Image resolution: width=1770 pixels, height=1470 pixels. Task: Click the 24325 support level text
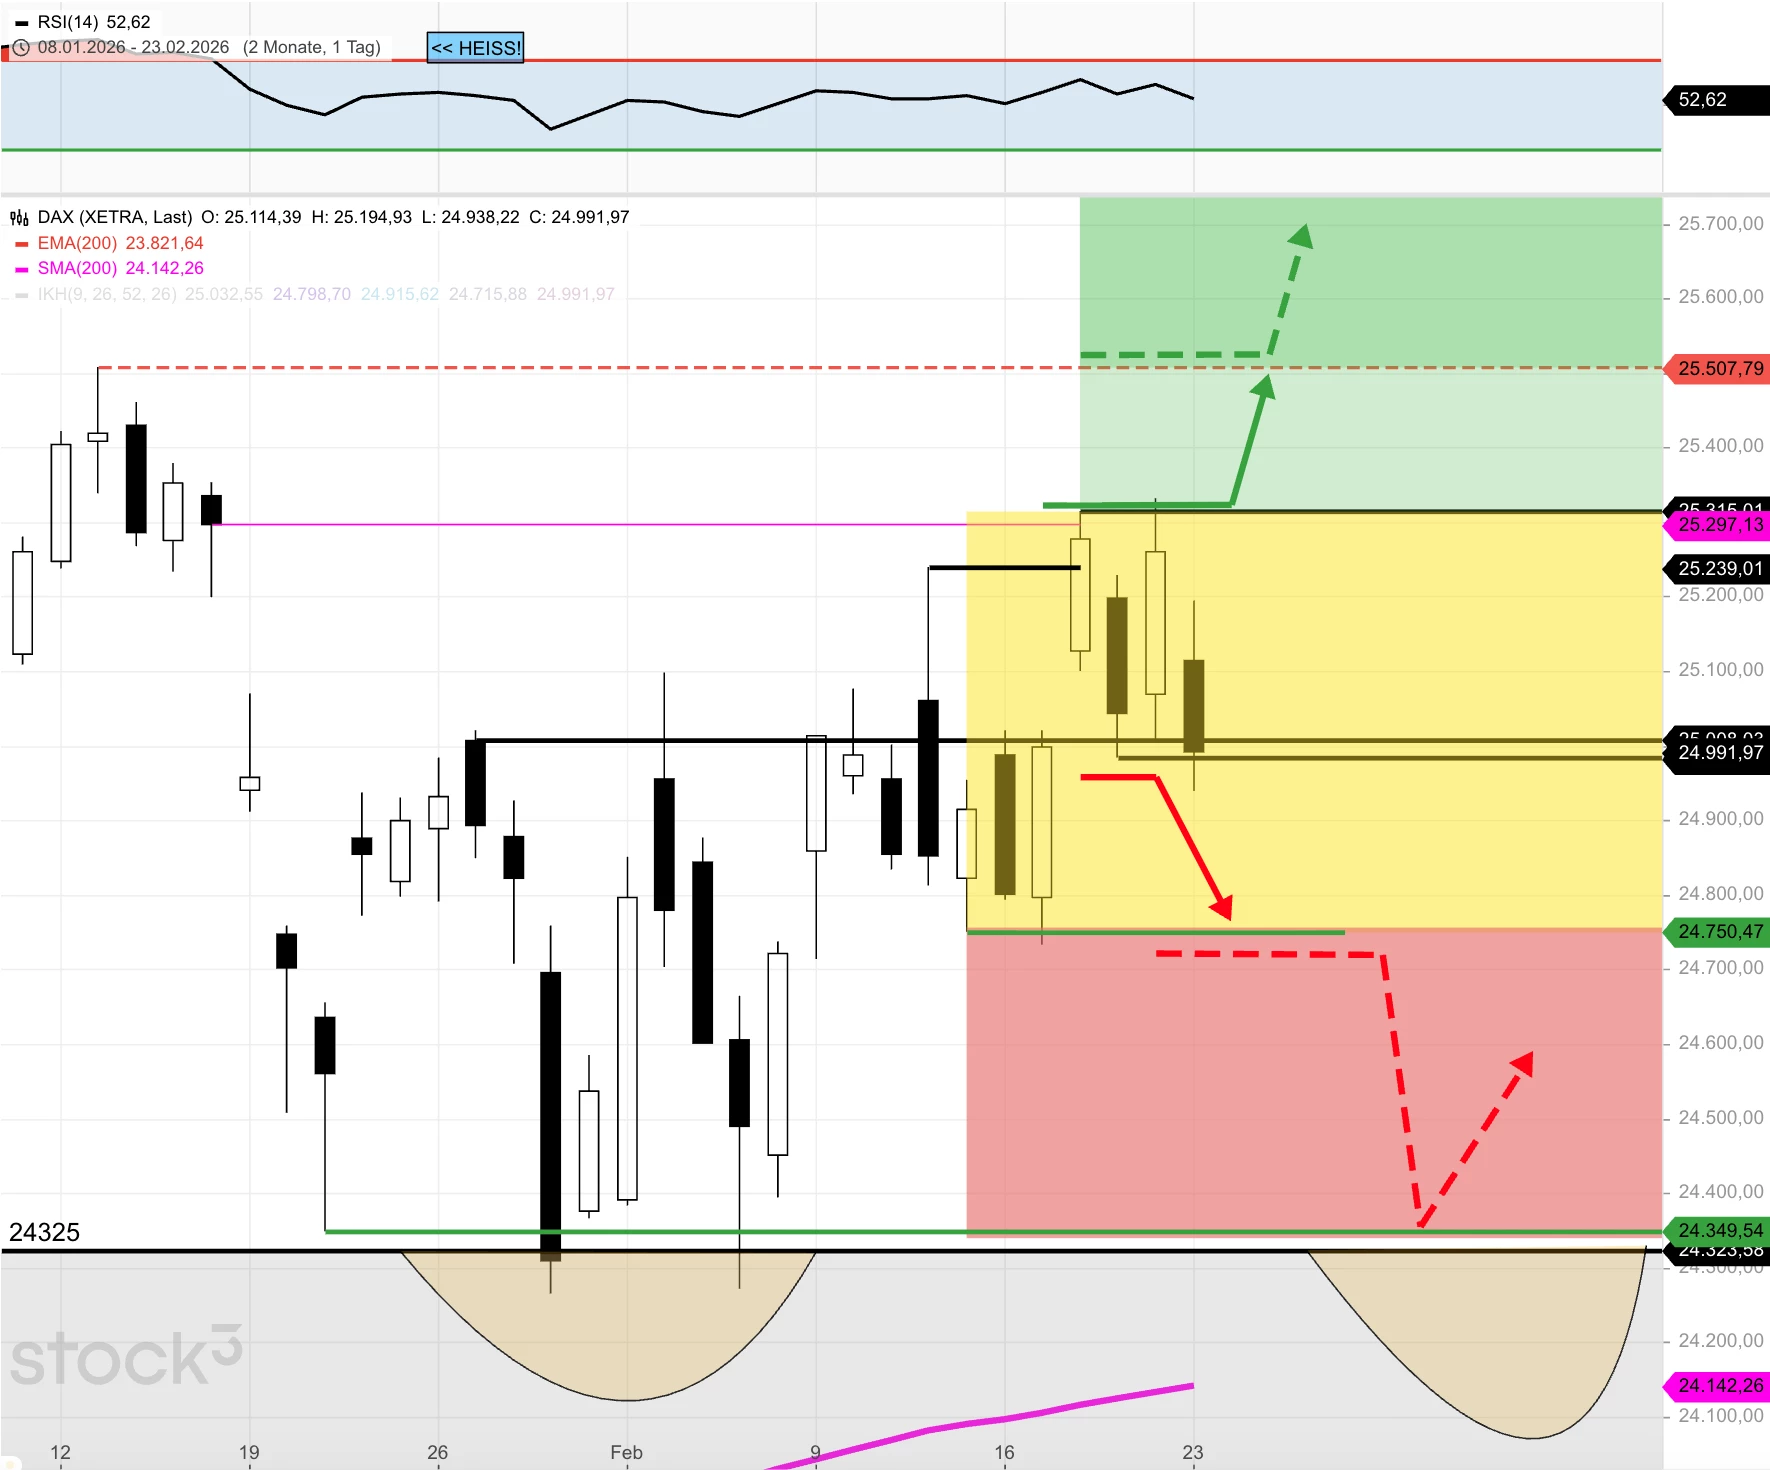(x=44, y=1232)
